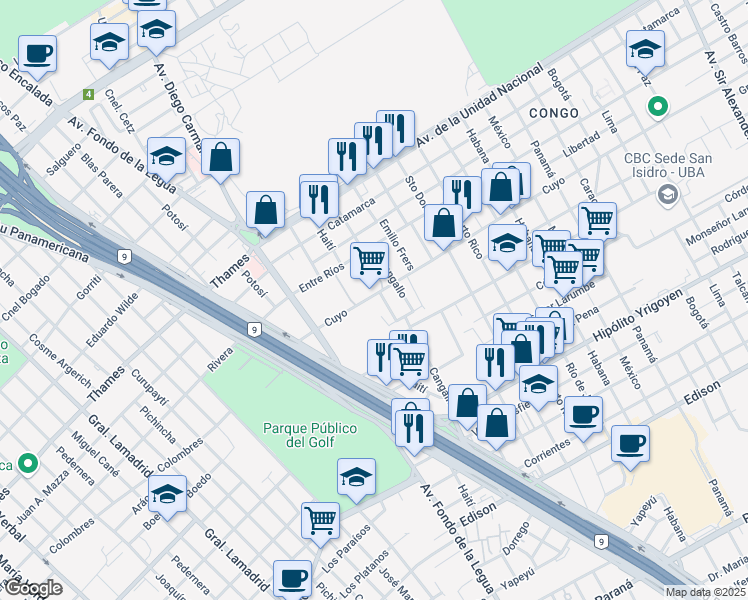This screenshot has width=748, height=600.
Task: Open the shopping cart marker near Caracas street
Action: pos(598,222)
